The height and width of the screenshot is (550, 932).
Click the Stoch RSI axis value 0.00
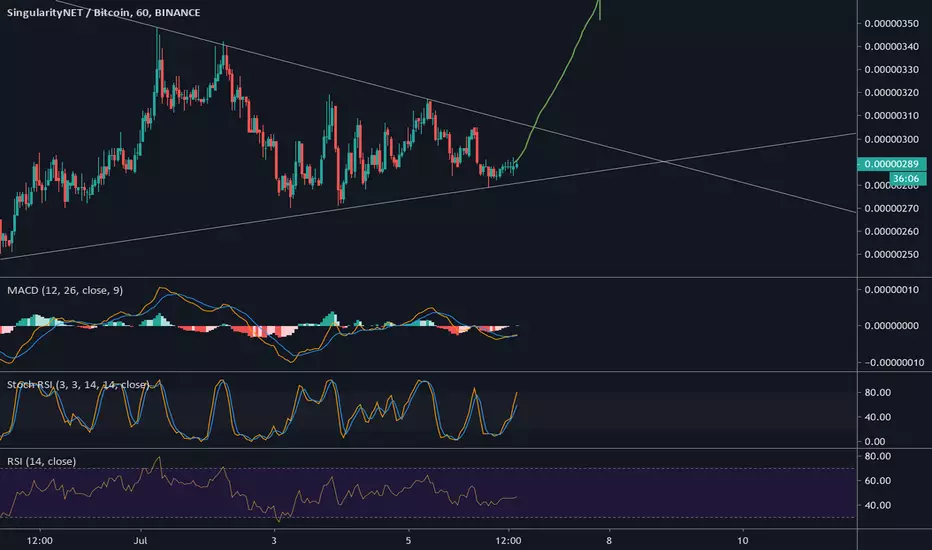(x=875, y=442)
